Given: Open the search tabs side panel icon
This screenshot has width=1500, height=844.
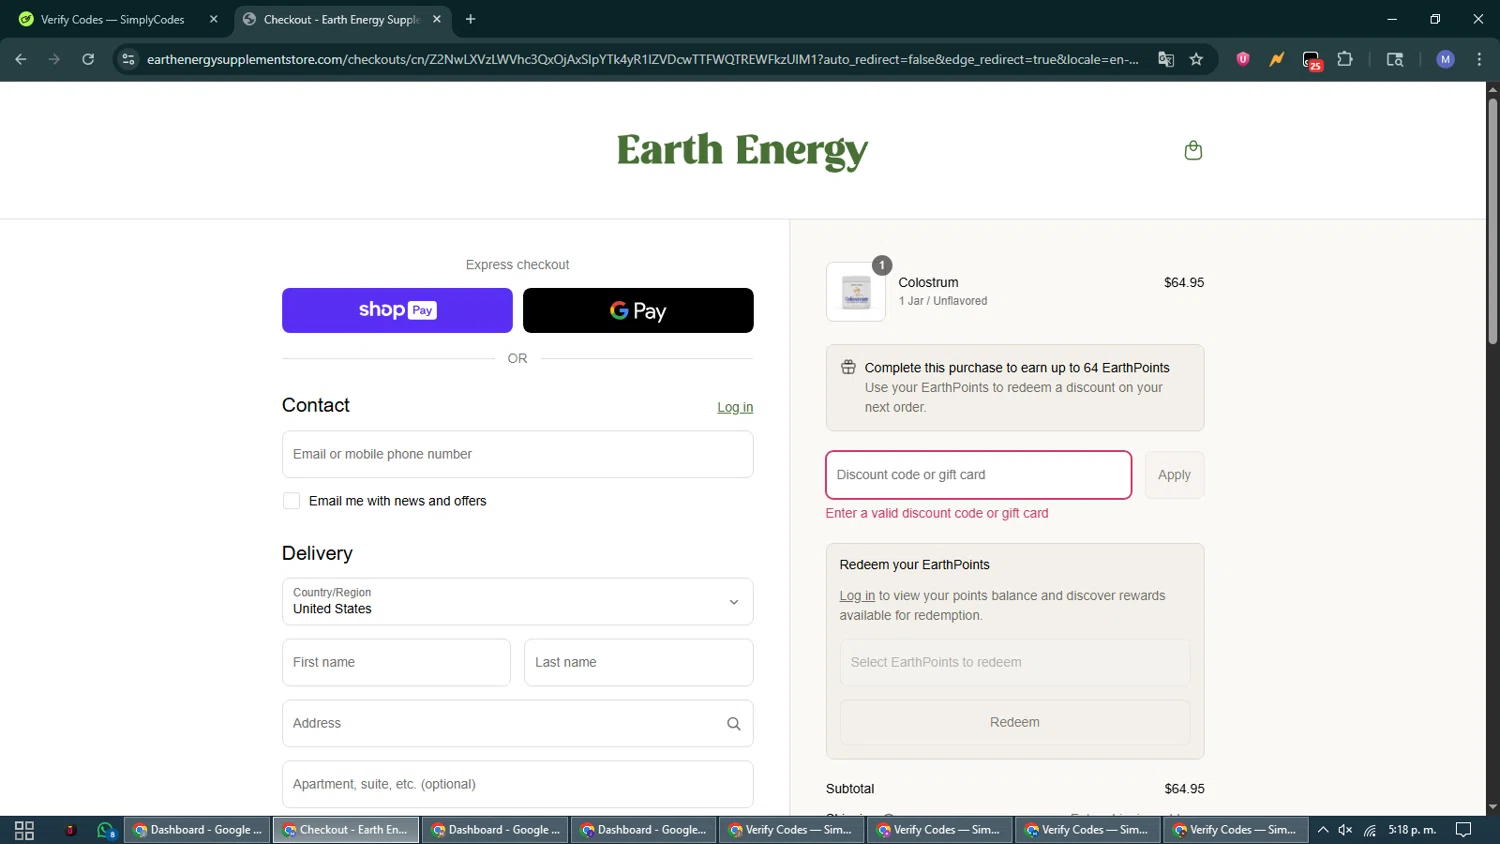Looking at the screenshot, I should click(1395, 59).
